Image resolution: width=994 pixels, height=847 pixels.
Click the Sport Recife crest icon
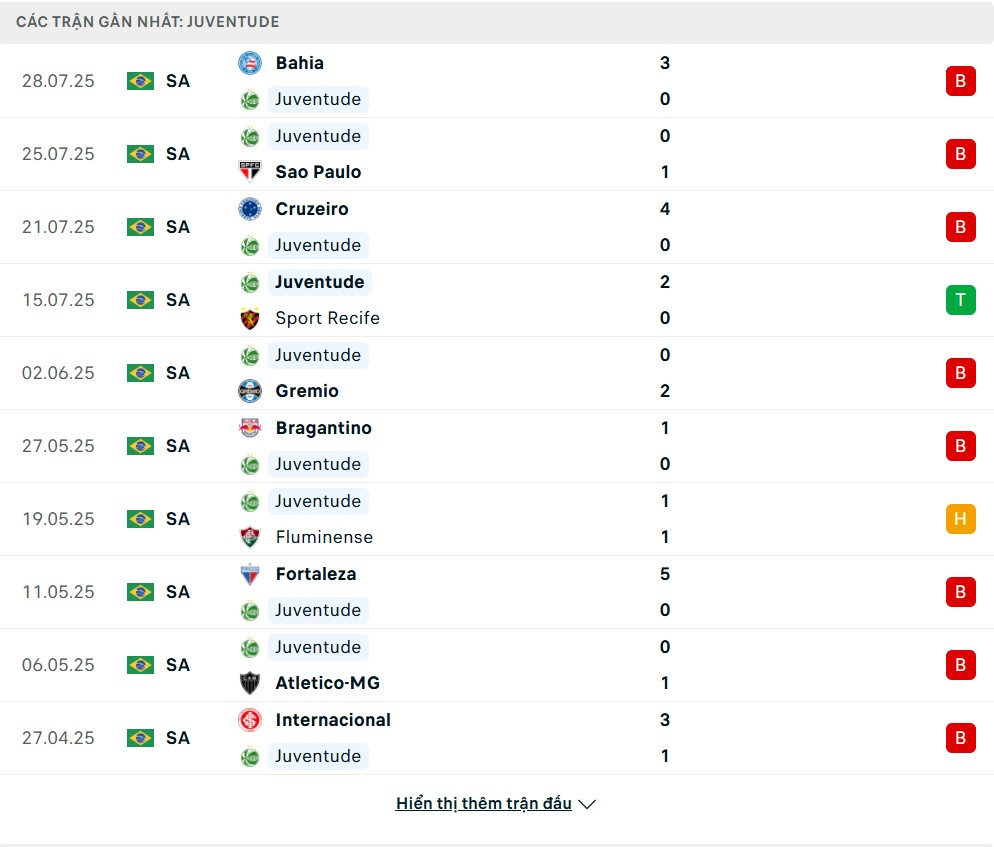tap(249, 318)
